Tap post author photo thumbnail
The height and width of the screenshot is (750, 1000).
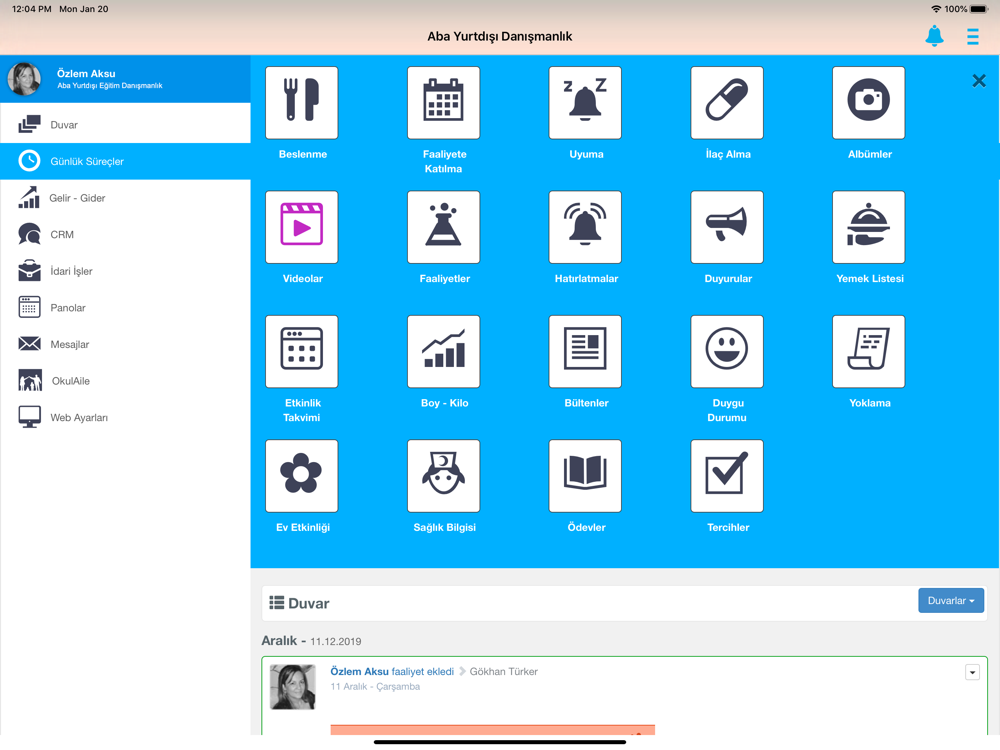tap(293, 687)
